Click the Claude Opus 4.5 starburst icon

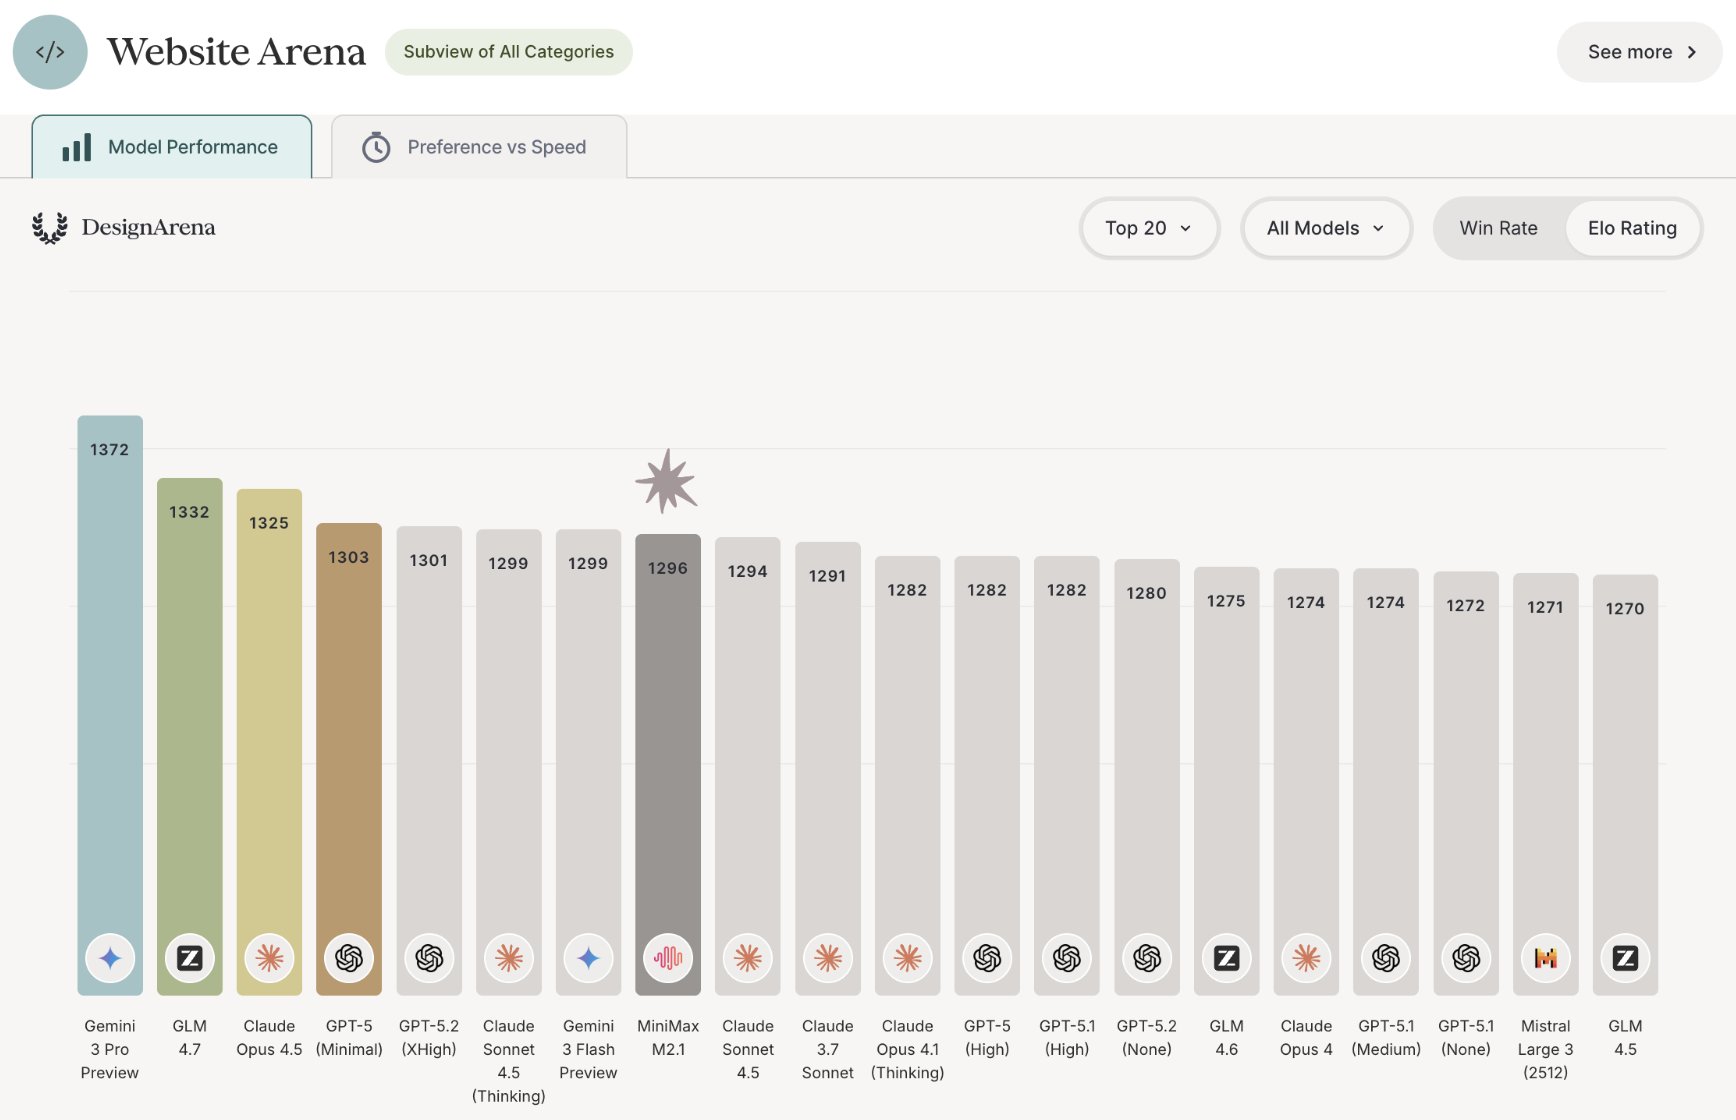coord(269,958)
